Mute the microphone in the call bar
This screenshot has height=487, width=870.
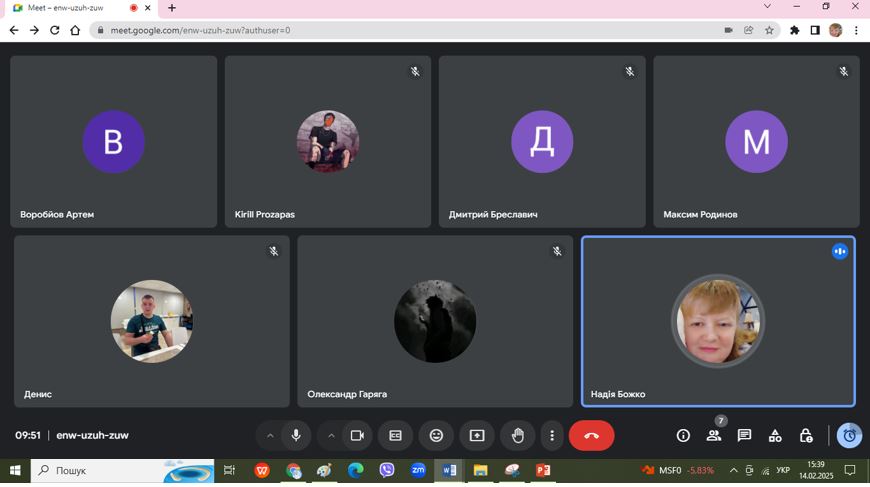tap(296, 436)
